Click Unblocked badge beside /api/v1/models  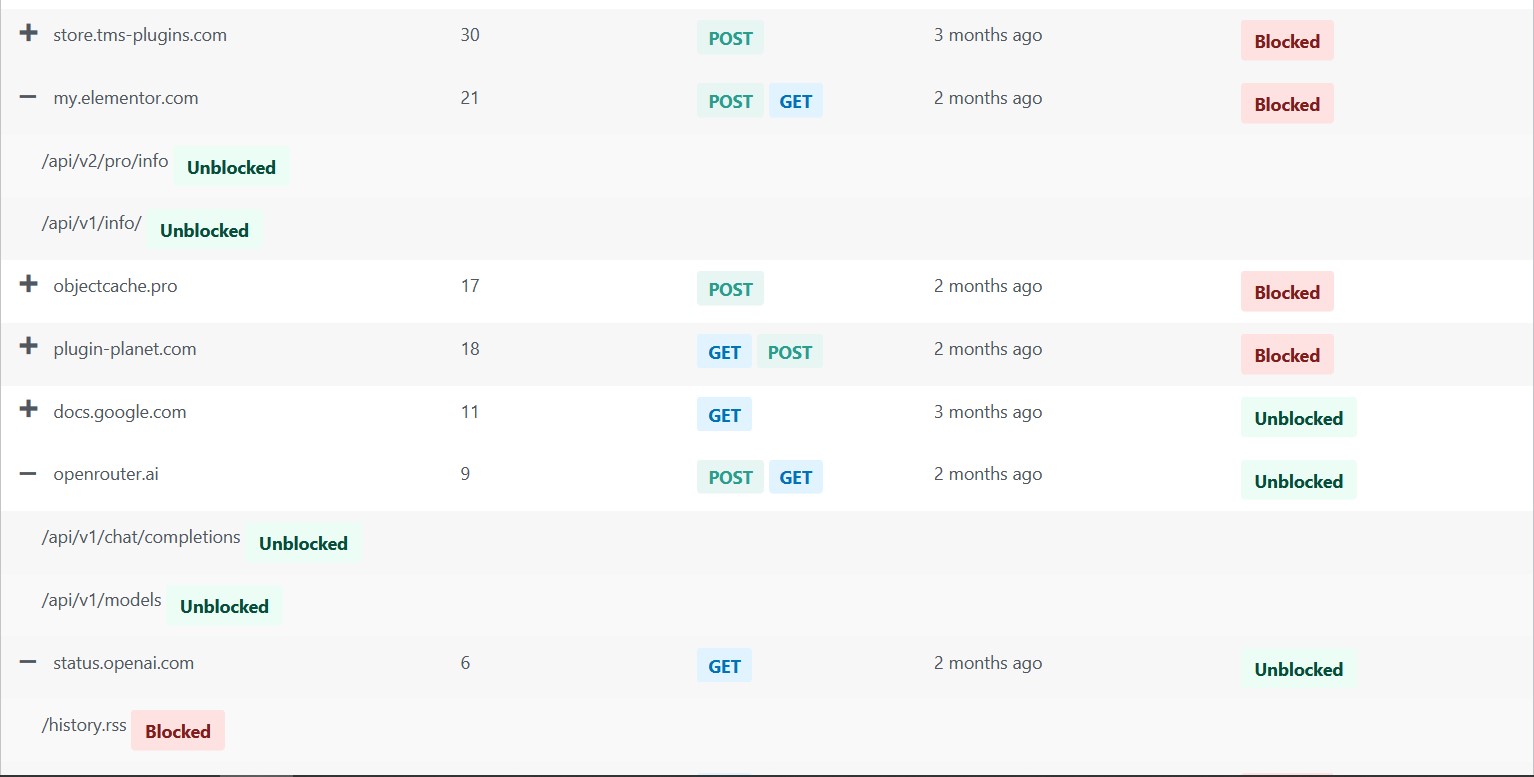click(224, 606)
